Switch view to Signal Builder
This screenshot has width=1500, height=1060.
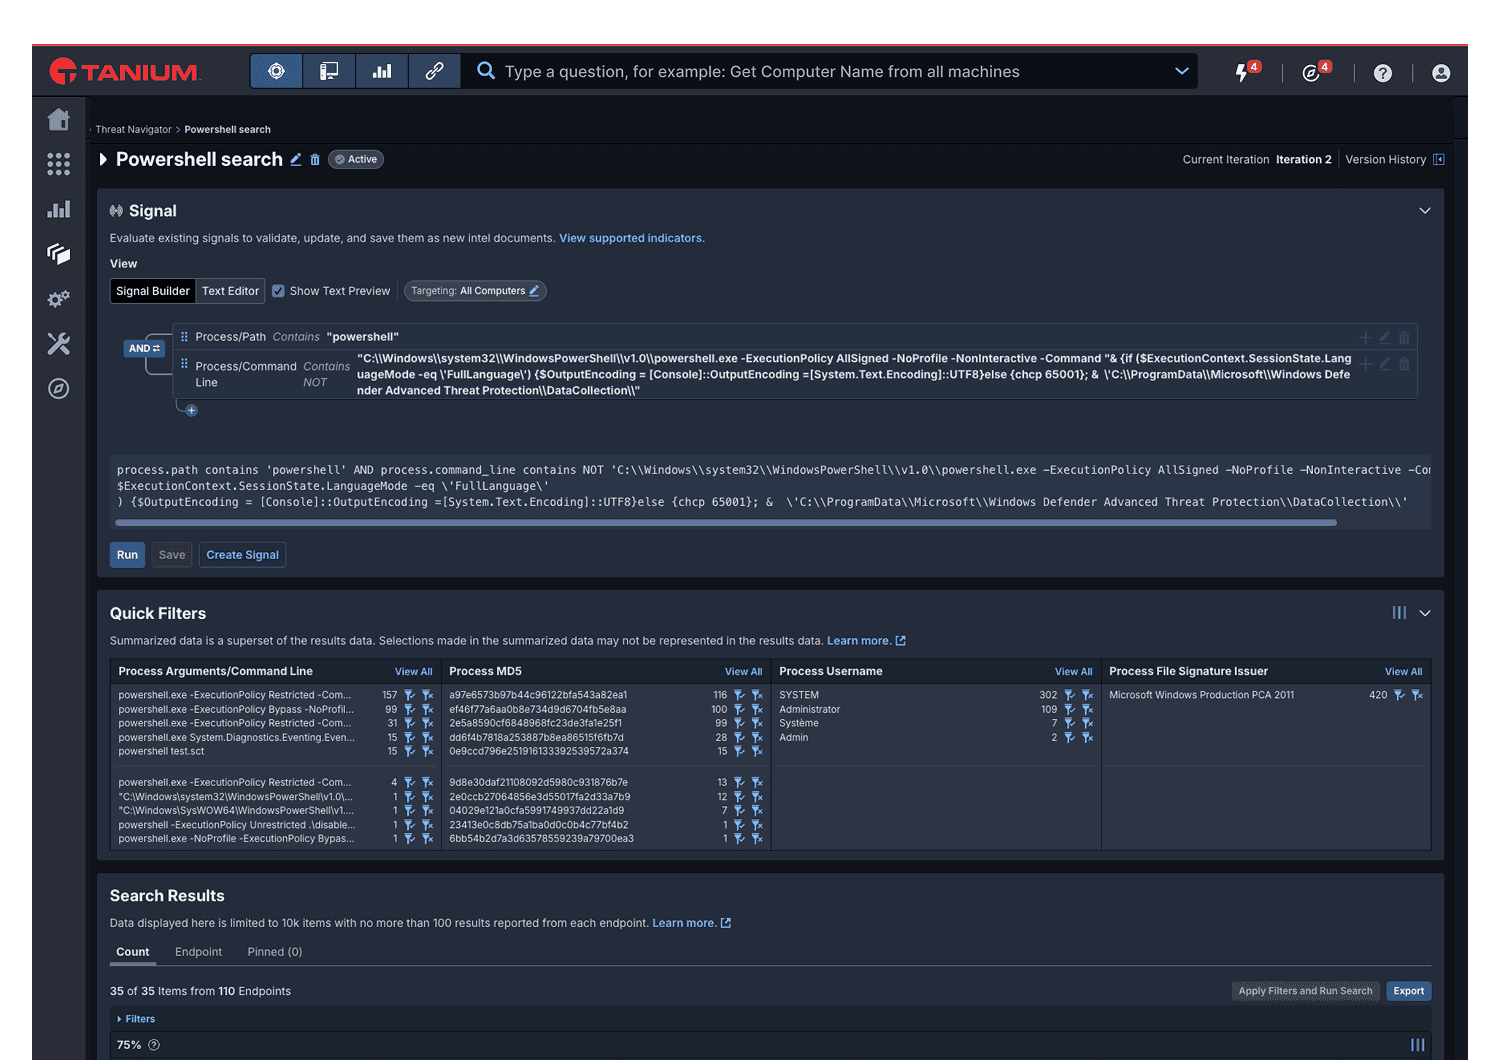coord(153,291)
